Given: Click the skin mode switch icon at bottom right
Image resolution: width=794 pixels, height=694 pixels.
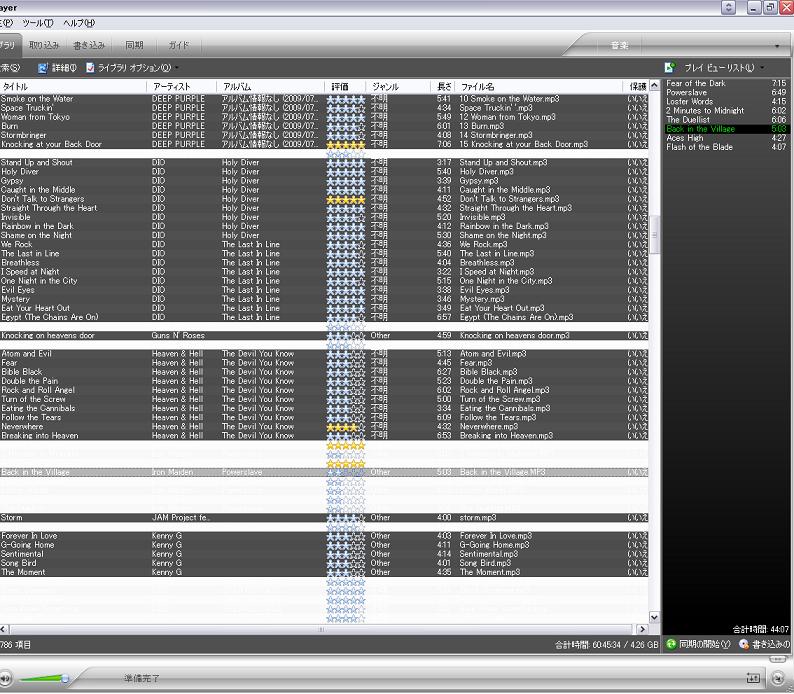Looking at the screenshot, I should pyautogui.click(x=778, y=678).
